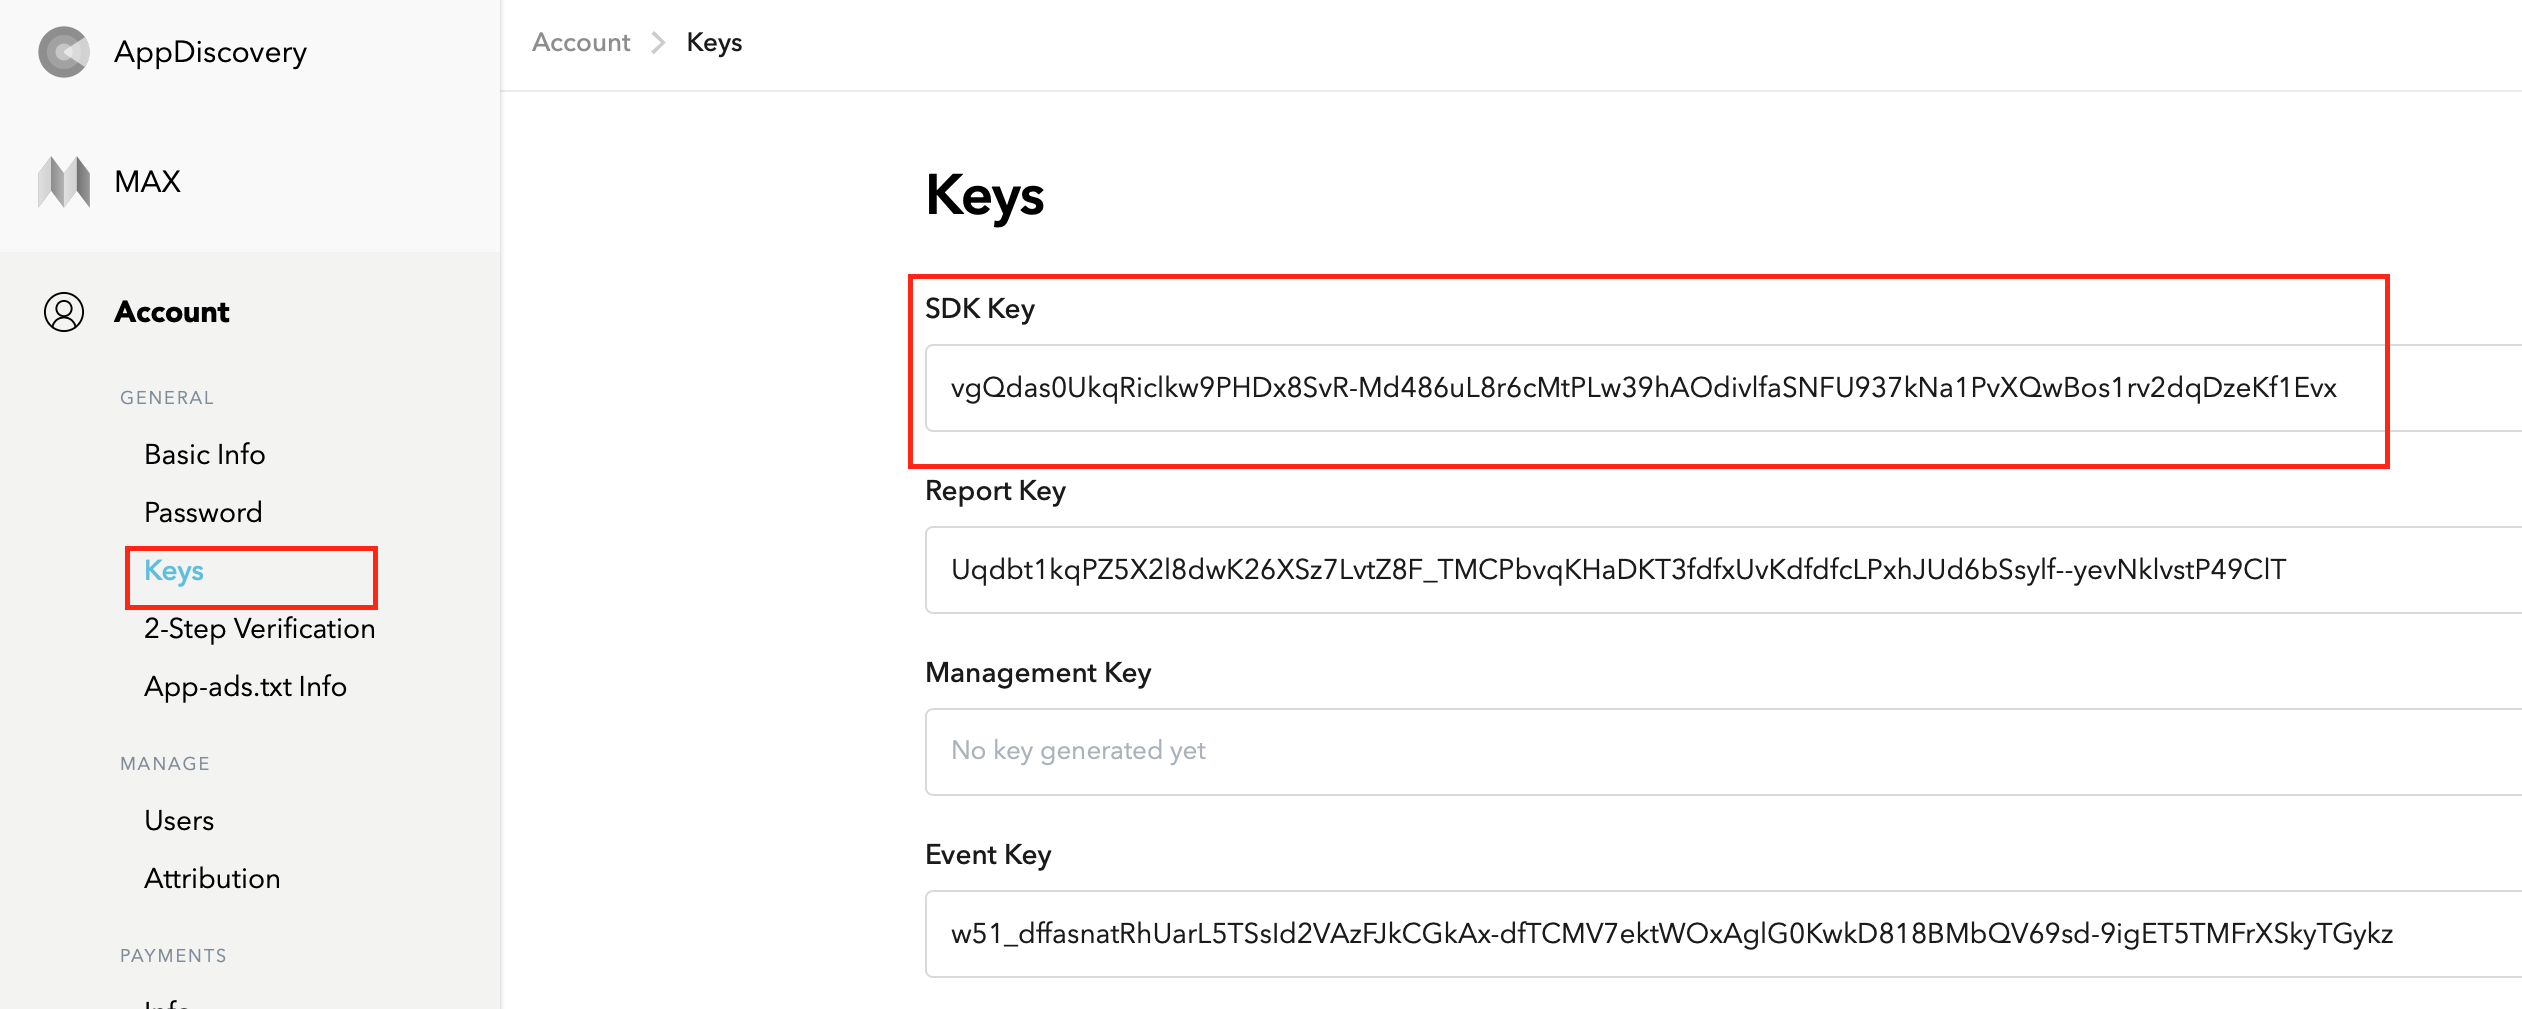Navigate to the Users page
Screen dimensions: 2522x1009
(179, 821)
